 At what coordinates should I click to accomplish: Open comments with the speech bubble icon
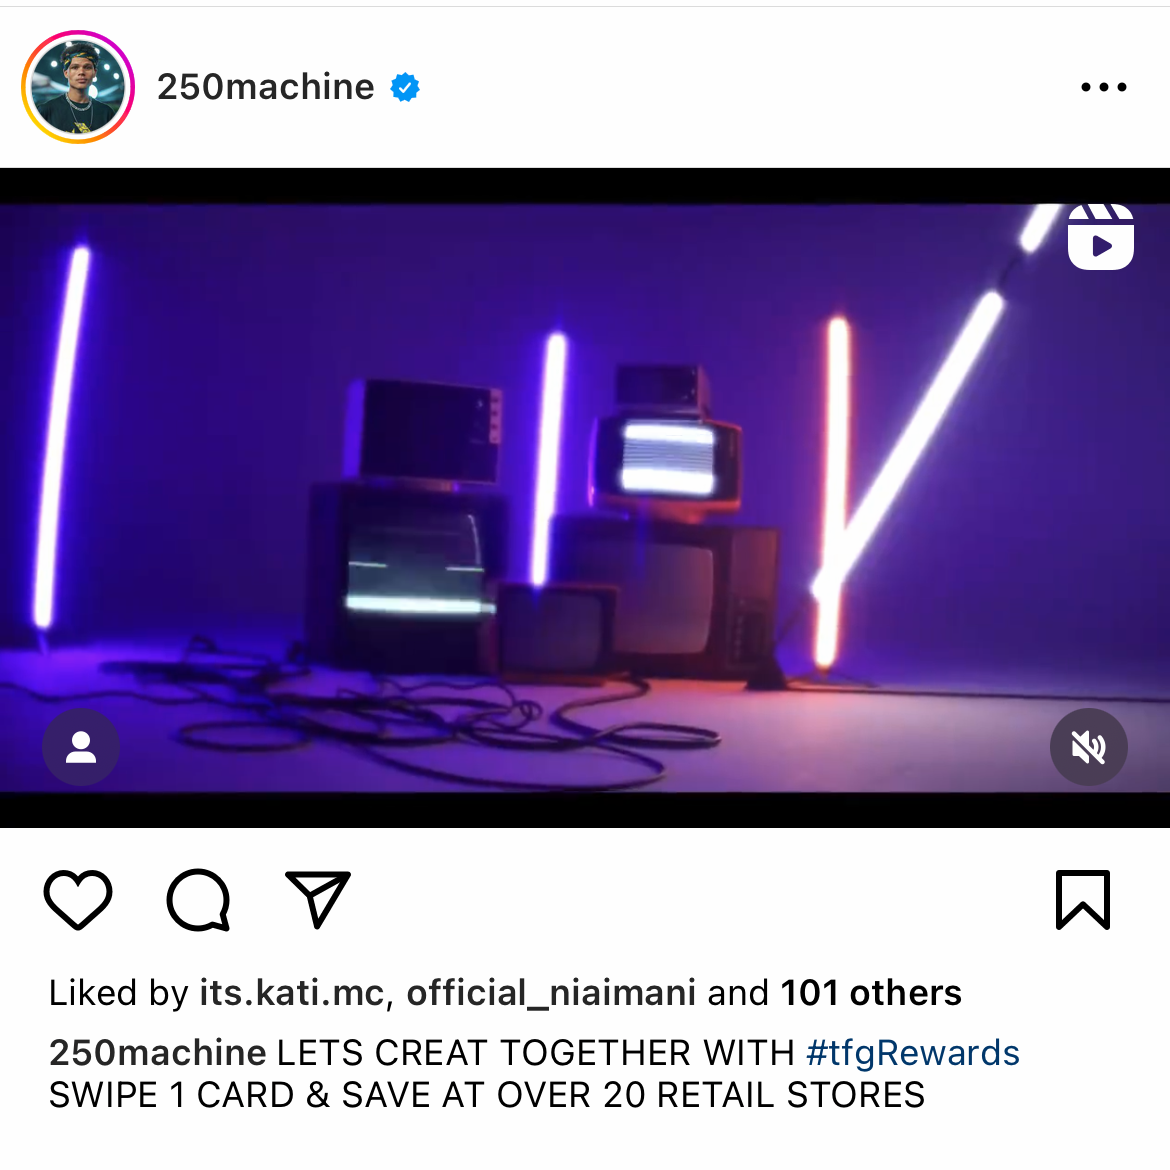tap(198, 900)
